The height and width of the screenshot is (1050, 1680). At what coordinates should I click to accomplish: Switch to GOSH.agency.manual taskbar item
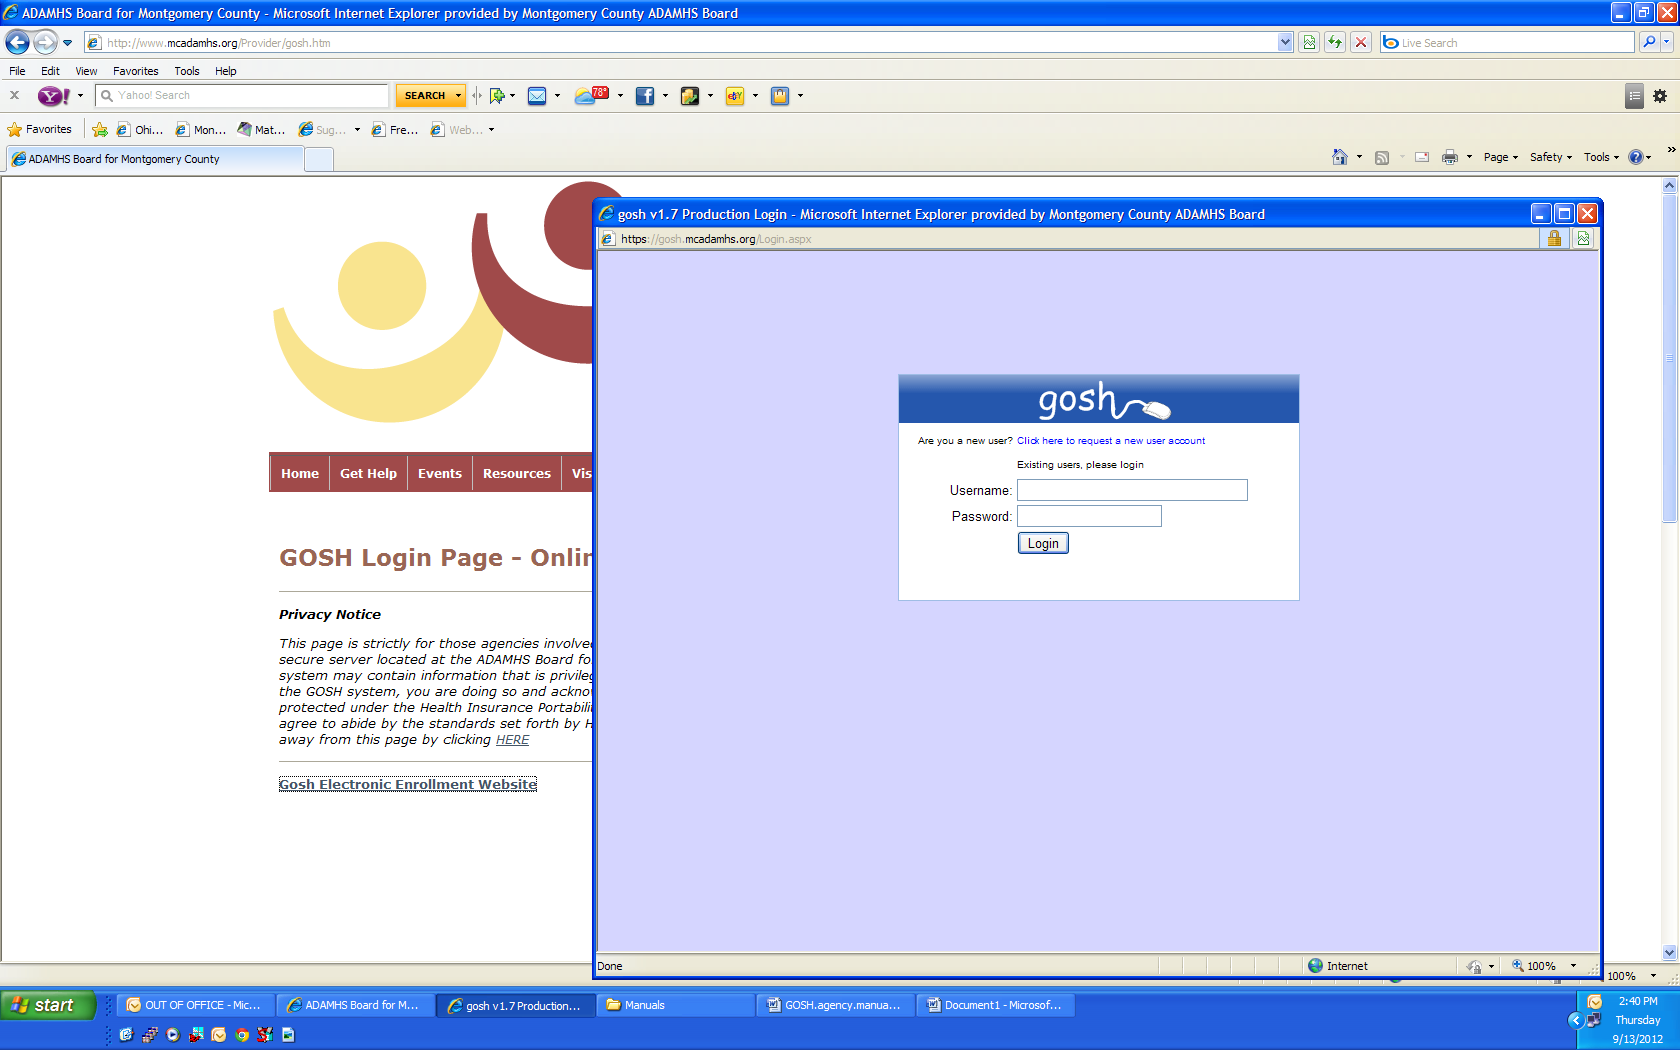coord(836,1005)
